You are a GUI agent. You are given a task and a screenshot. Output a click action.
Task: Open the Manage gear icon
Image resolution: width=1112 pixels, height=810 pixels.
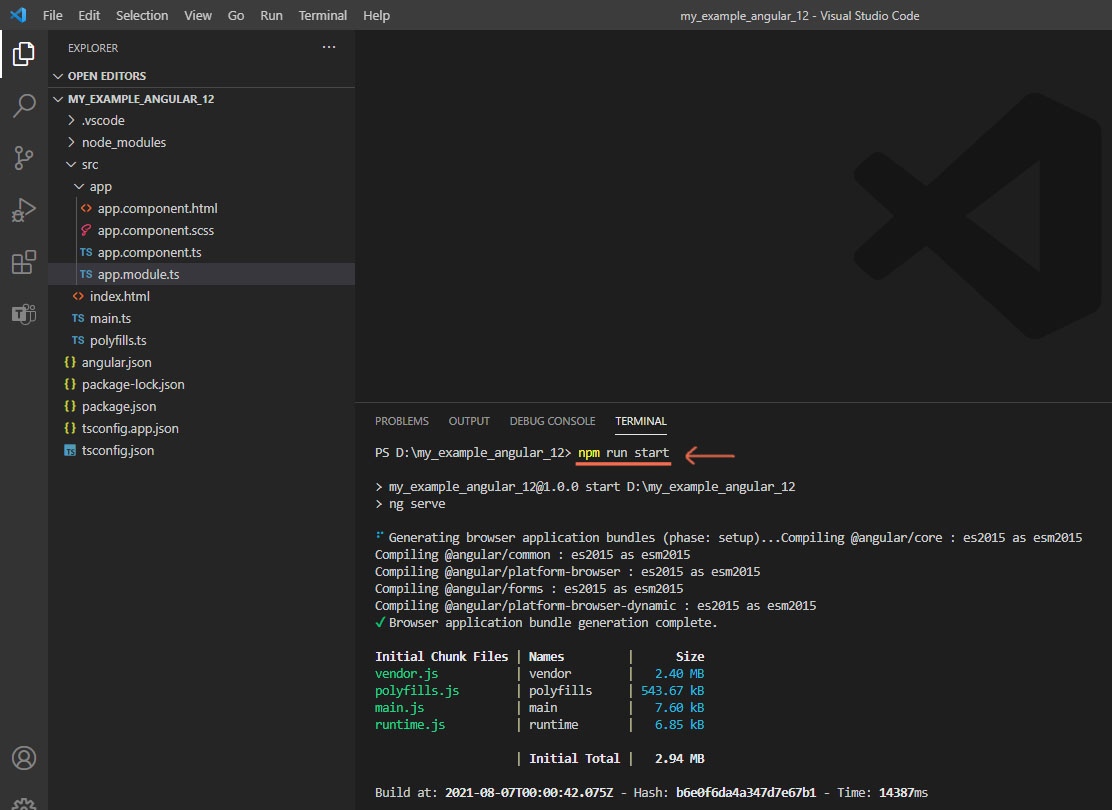[24, 802]
